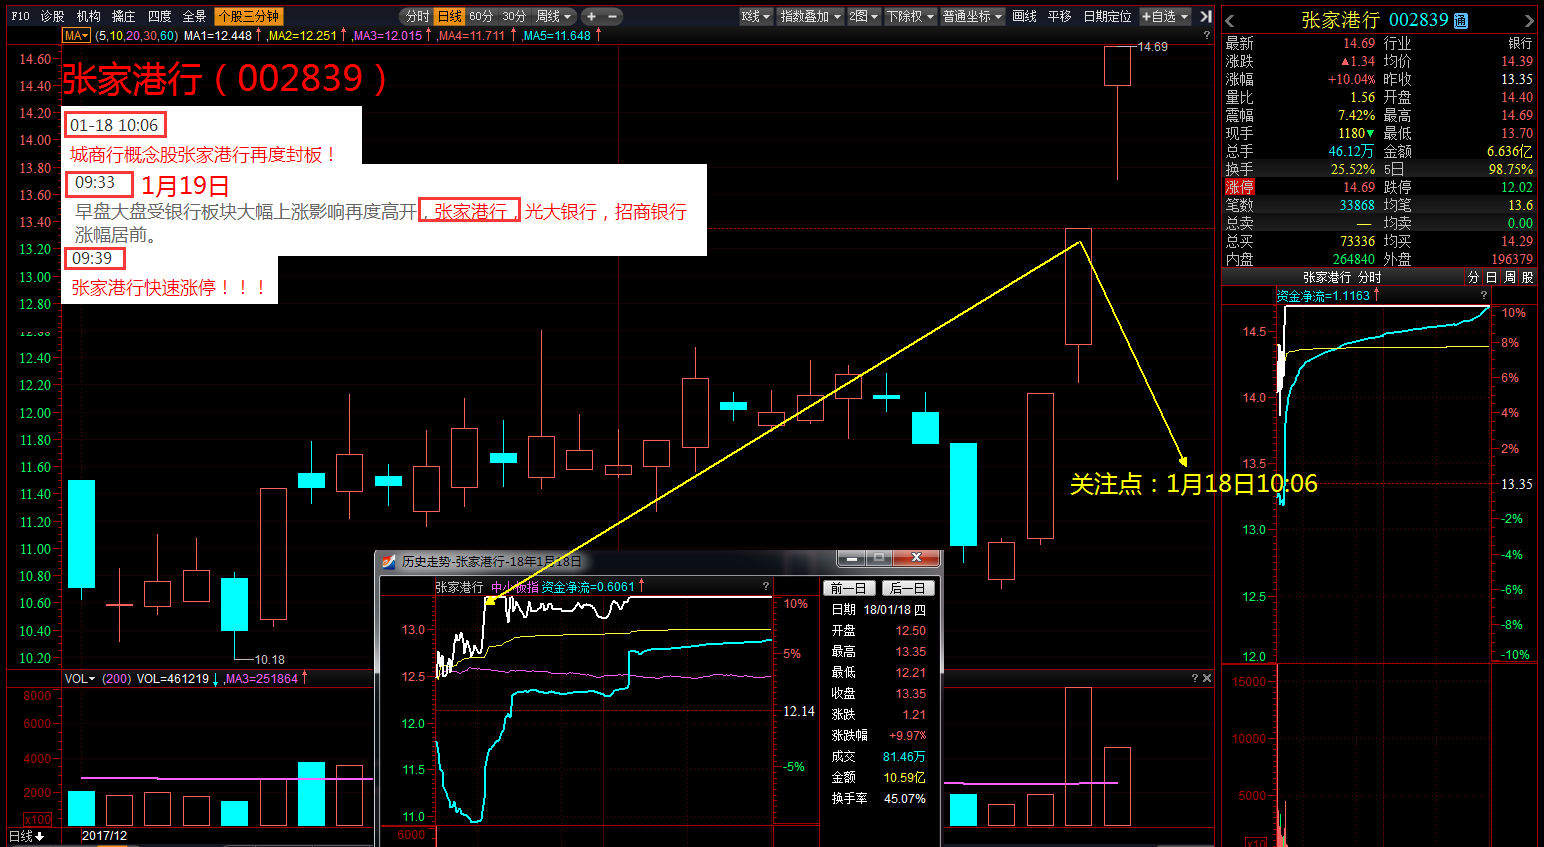This screenshot has height=847, width=1544.
Task: Zoom in chart with plus icon
Action: [591, 16]
